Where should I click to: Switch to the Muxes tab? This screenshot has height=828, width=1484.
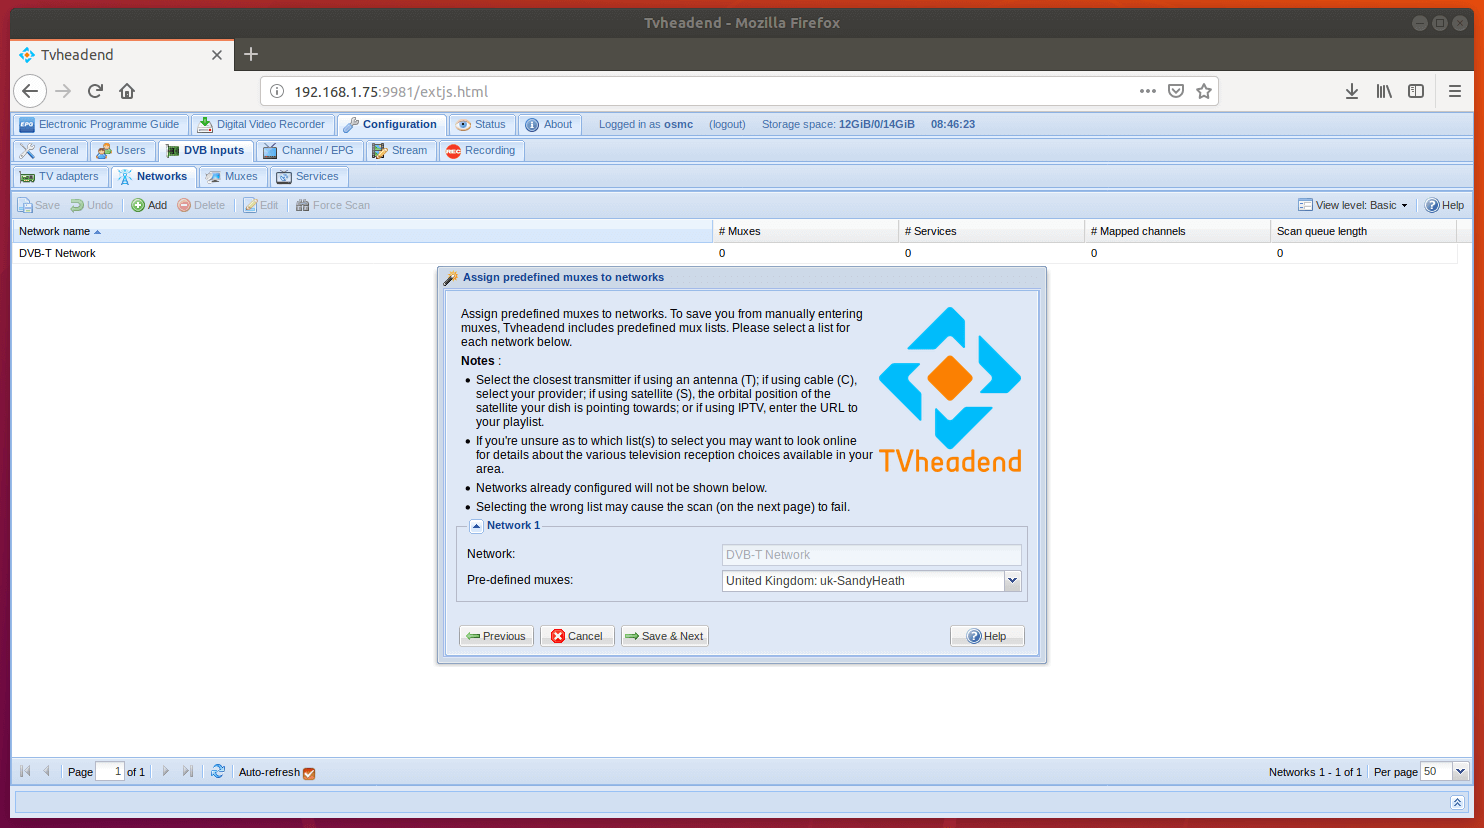tap(232, 176)
